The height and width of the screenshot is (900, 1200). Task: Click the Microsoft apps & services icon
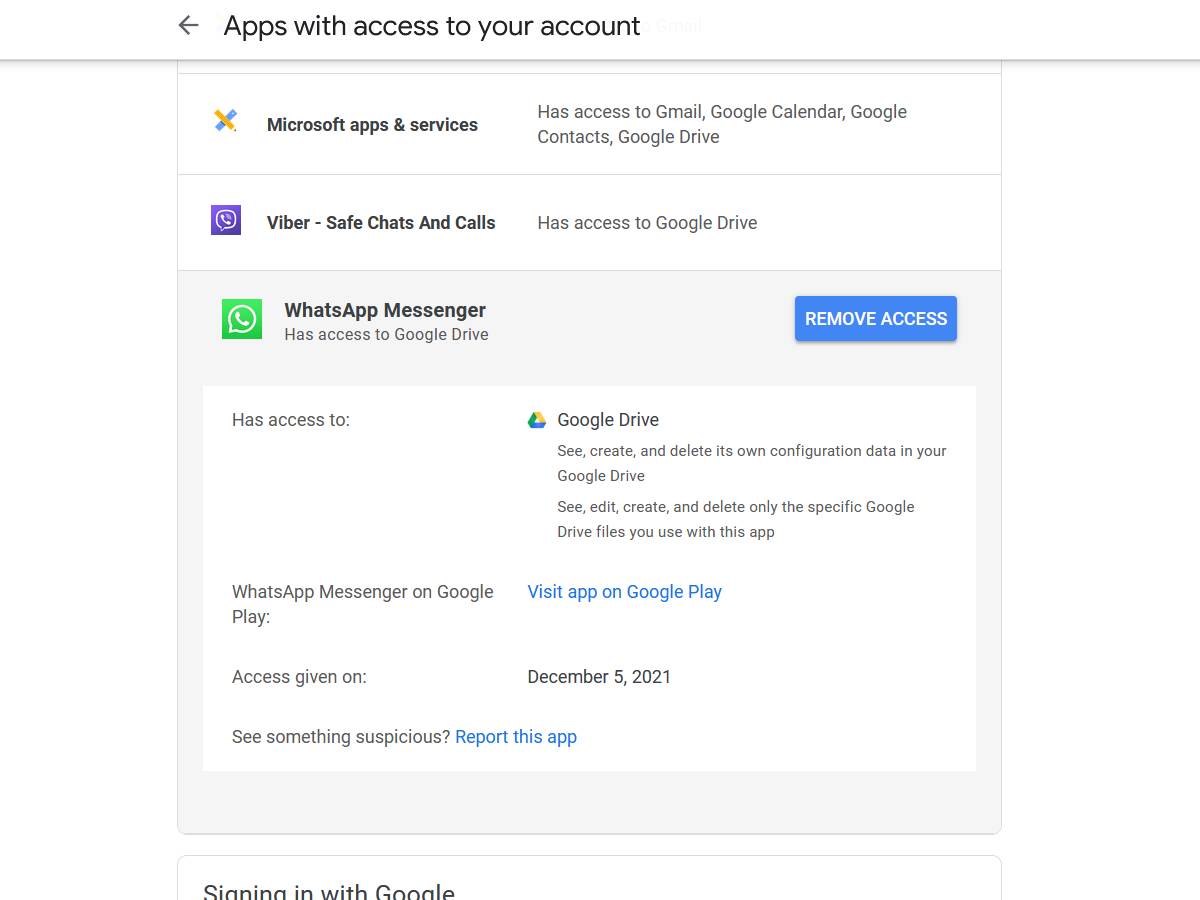(227, 118)
